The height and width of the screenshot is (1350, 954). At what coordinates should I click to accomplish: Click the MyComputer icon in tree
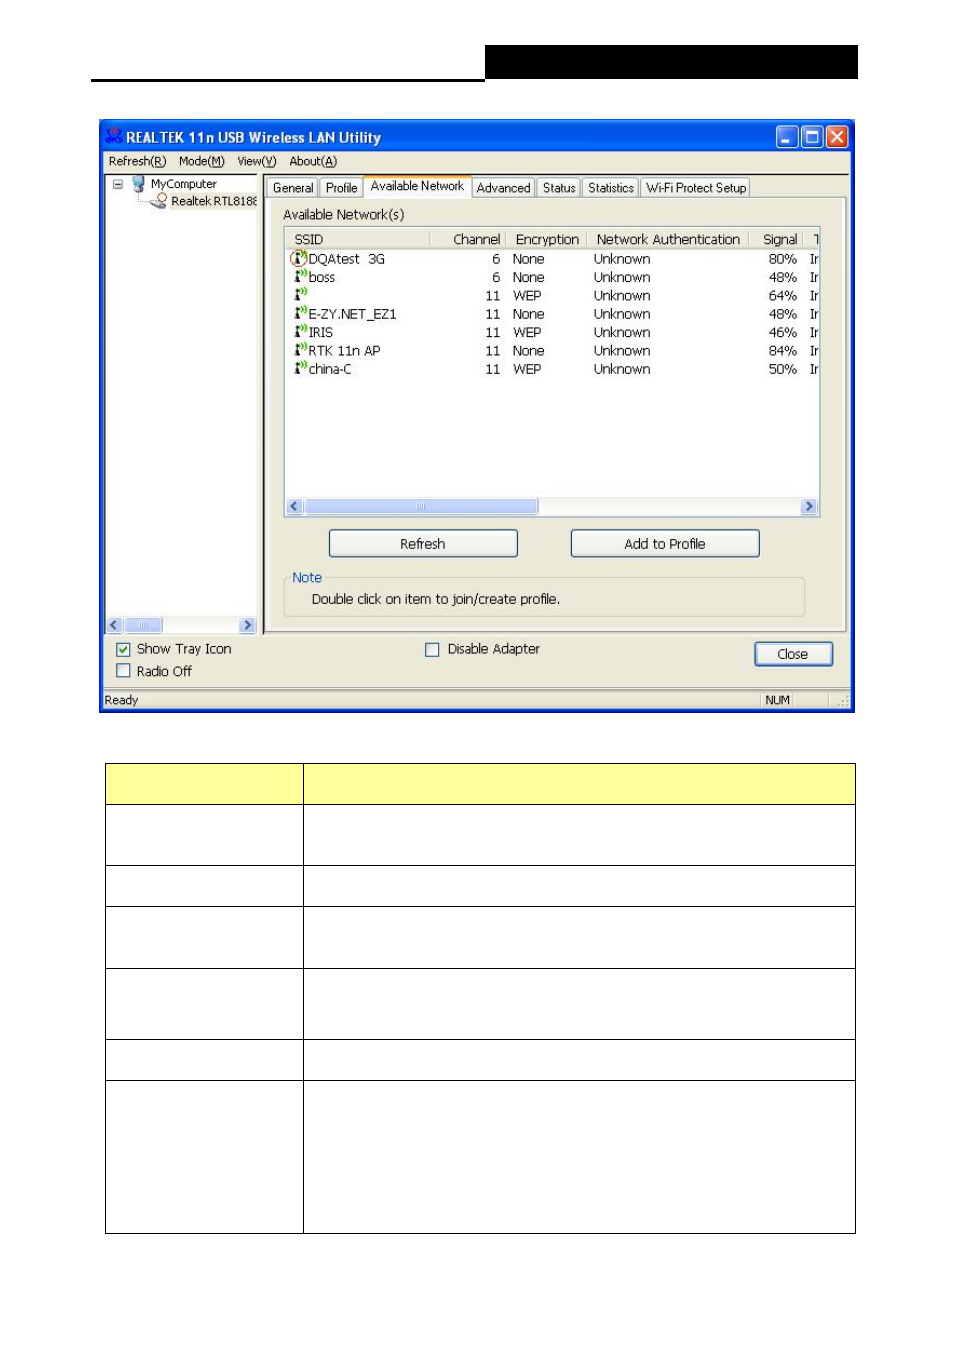coord(138,184)
